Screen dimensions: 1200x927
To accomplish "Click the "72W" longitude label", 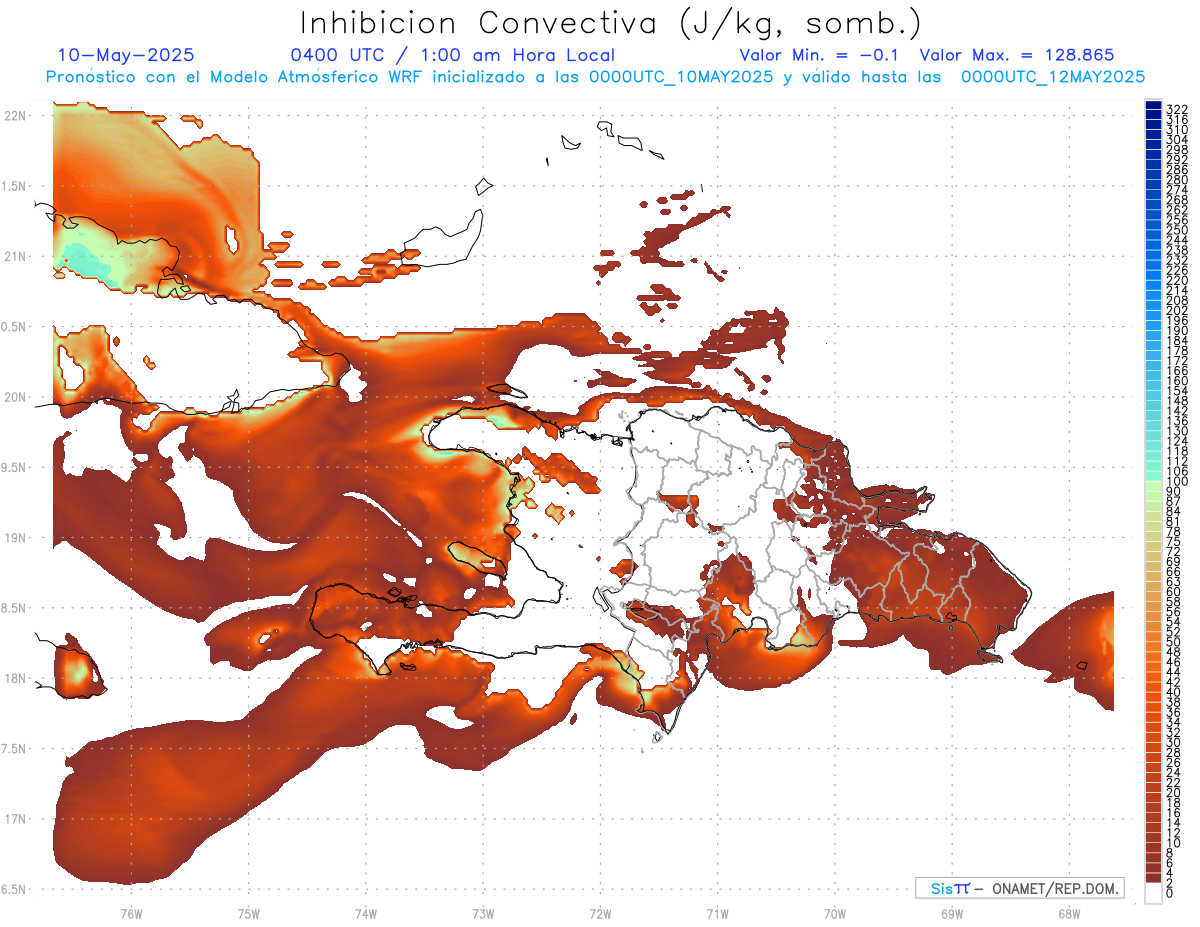I will pyautogui.click(x=600, y=913).
